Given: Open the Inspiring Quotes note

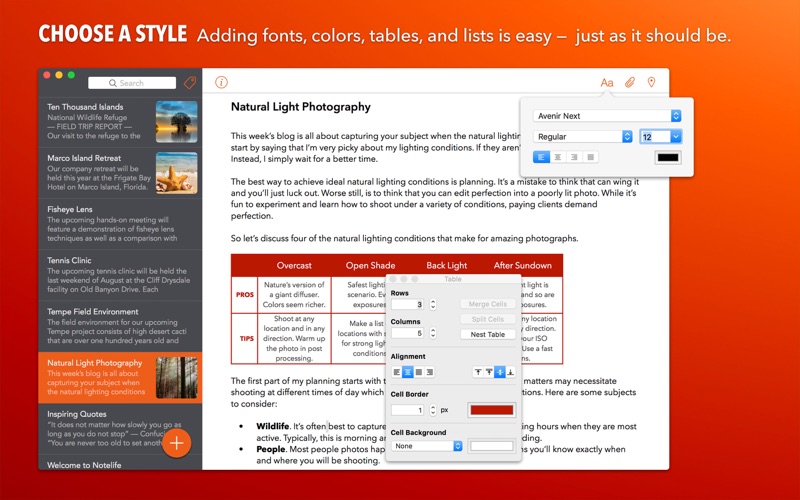Looking at the screenshot, I should tap(120, 429).
